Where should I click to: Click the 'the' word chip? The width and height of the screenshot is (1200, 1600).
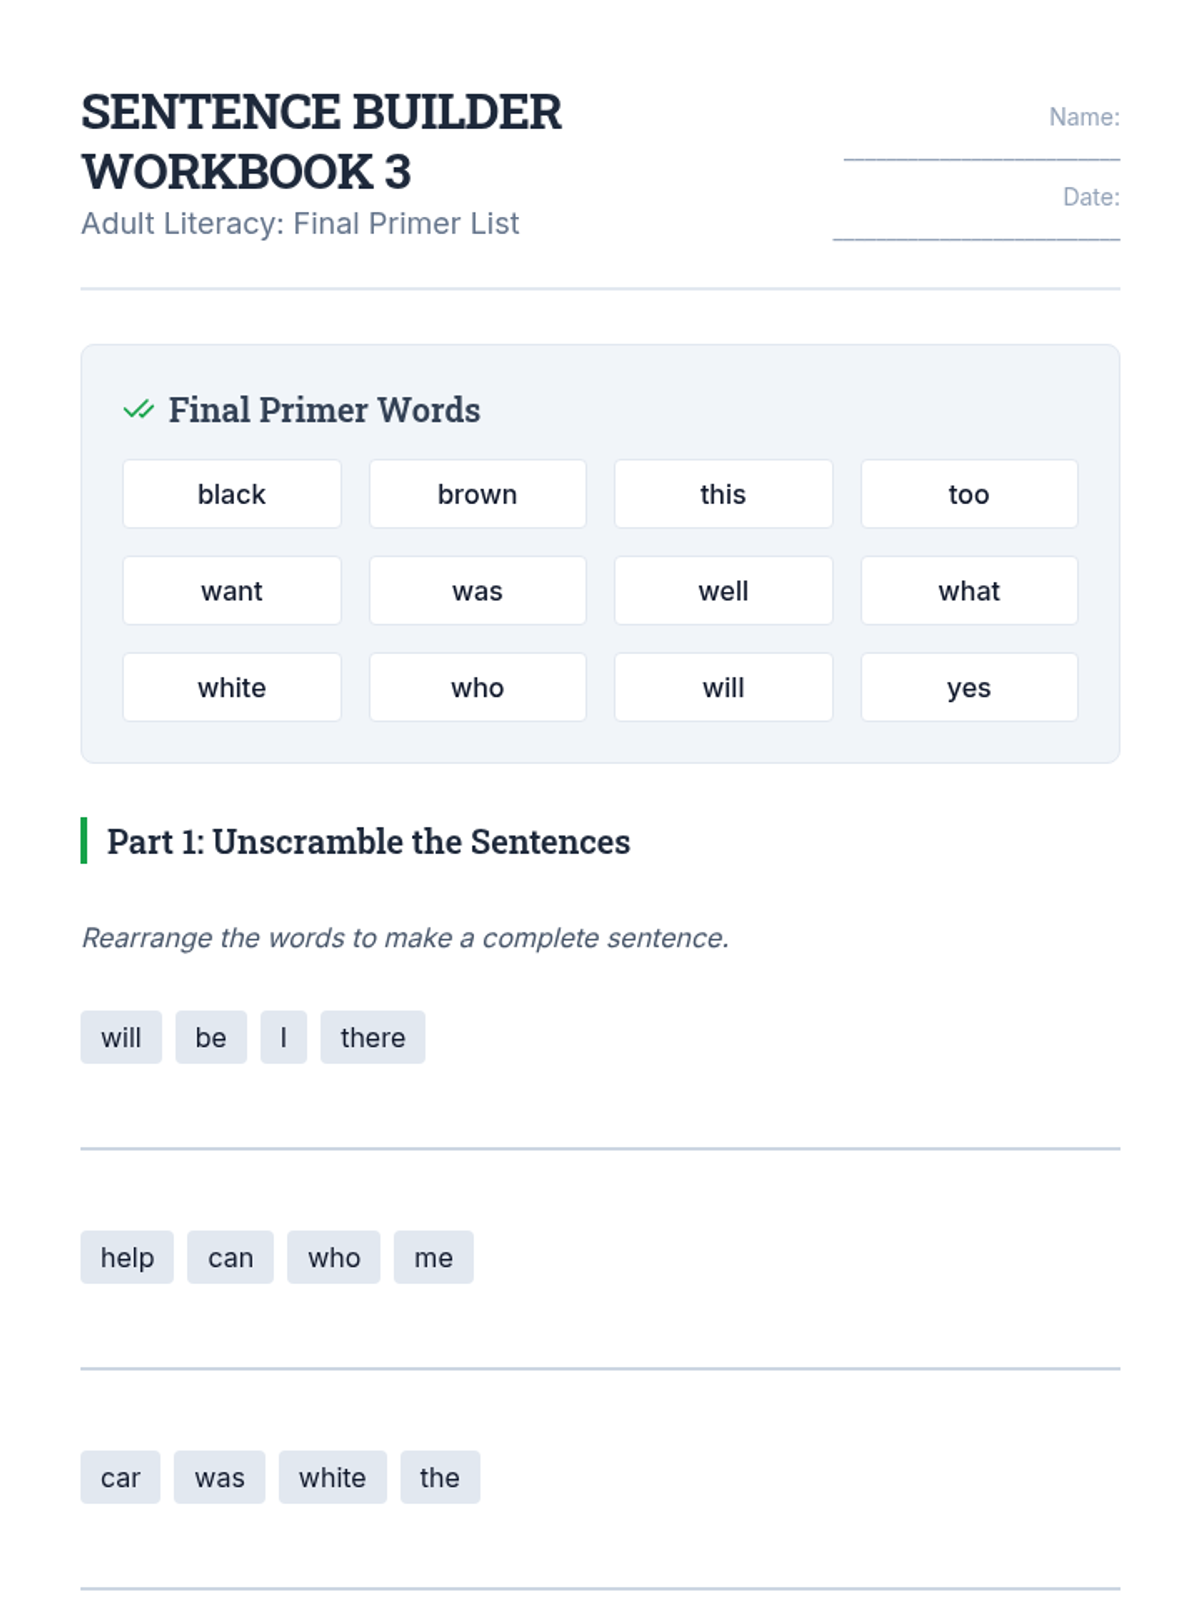pos(440,1477)
